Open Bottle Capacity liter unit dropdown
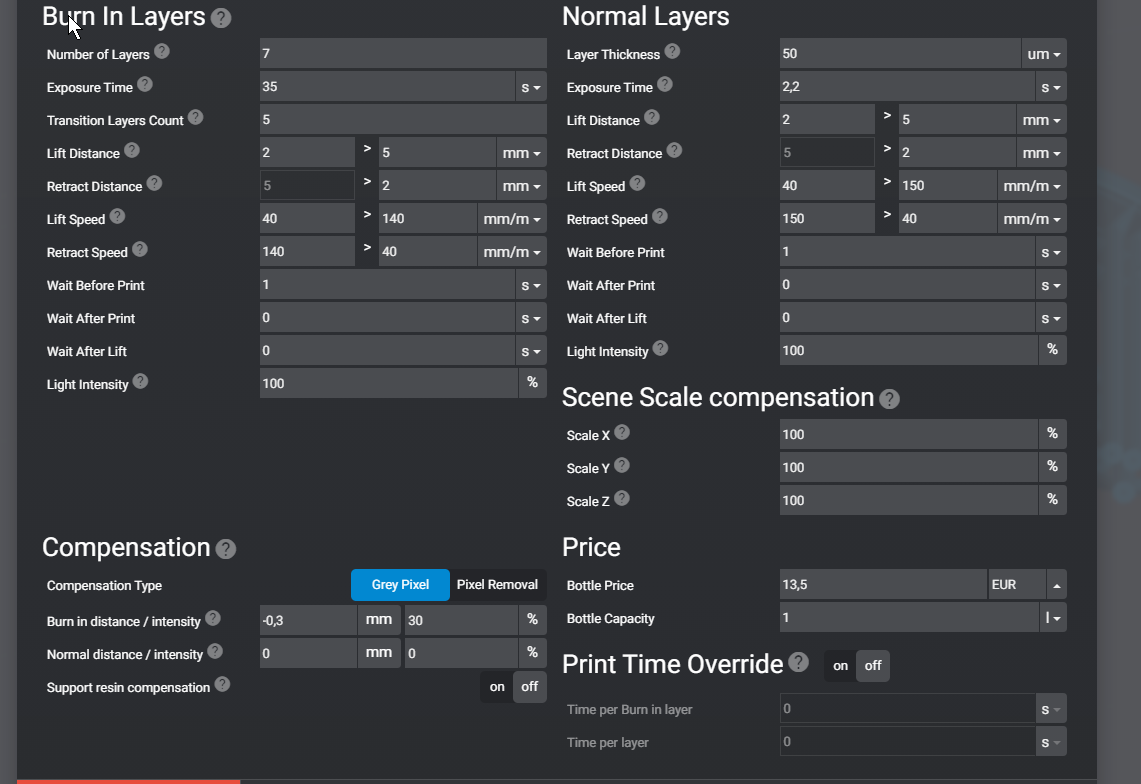The width and height of the screenshot is (1141, 784). click(1053, 618)
